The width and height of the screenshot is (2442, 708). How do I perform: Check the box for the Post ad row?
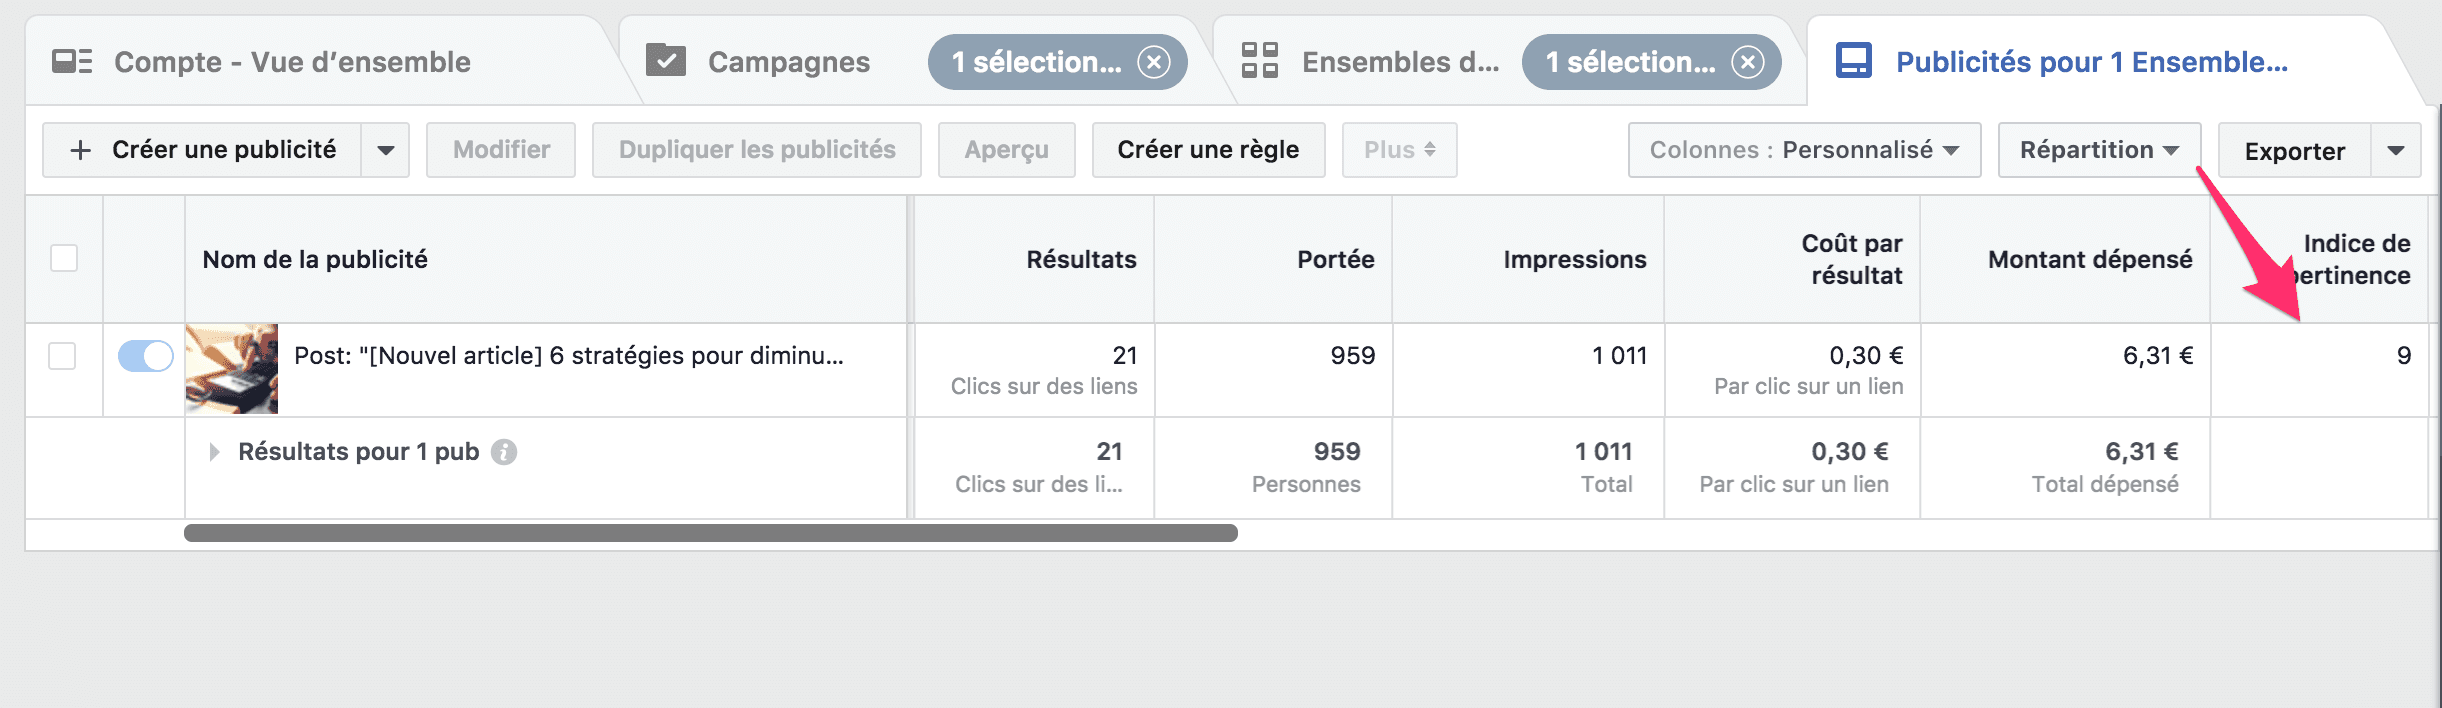(x=62, y=356)
